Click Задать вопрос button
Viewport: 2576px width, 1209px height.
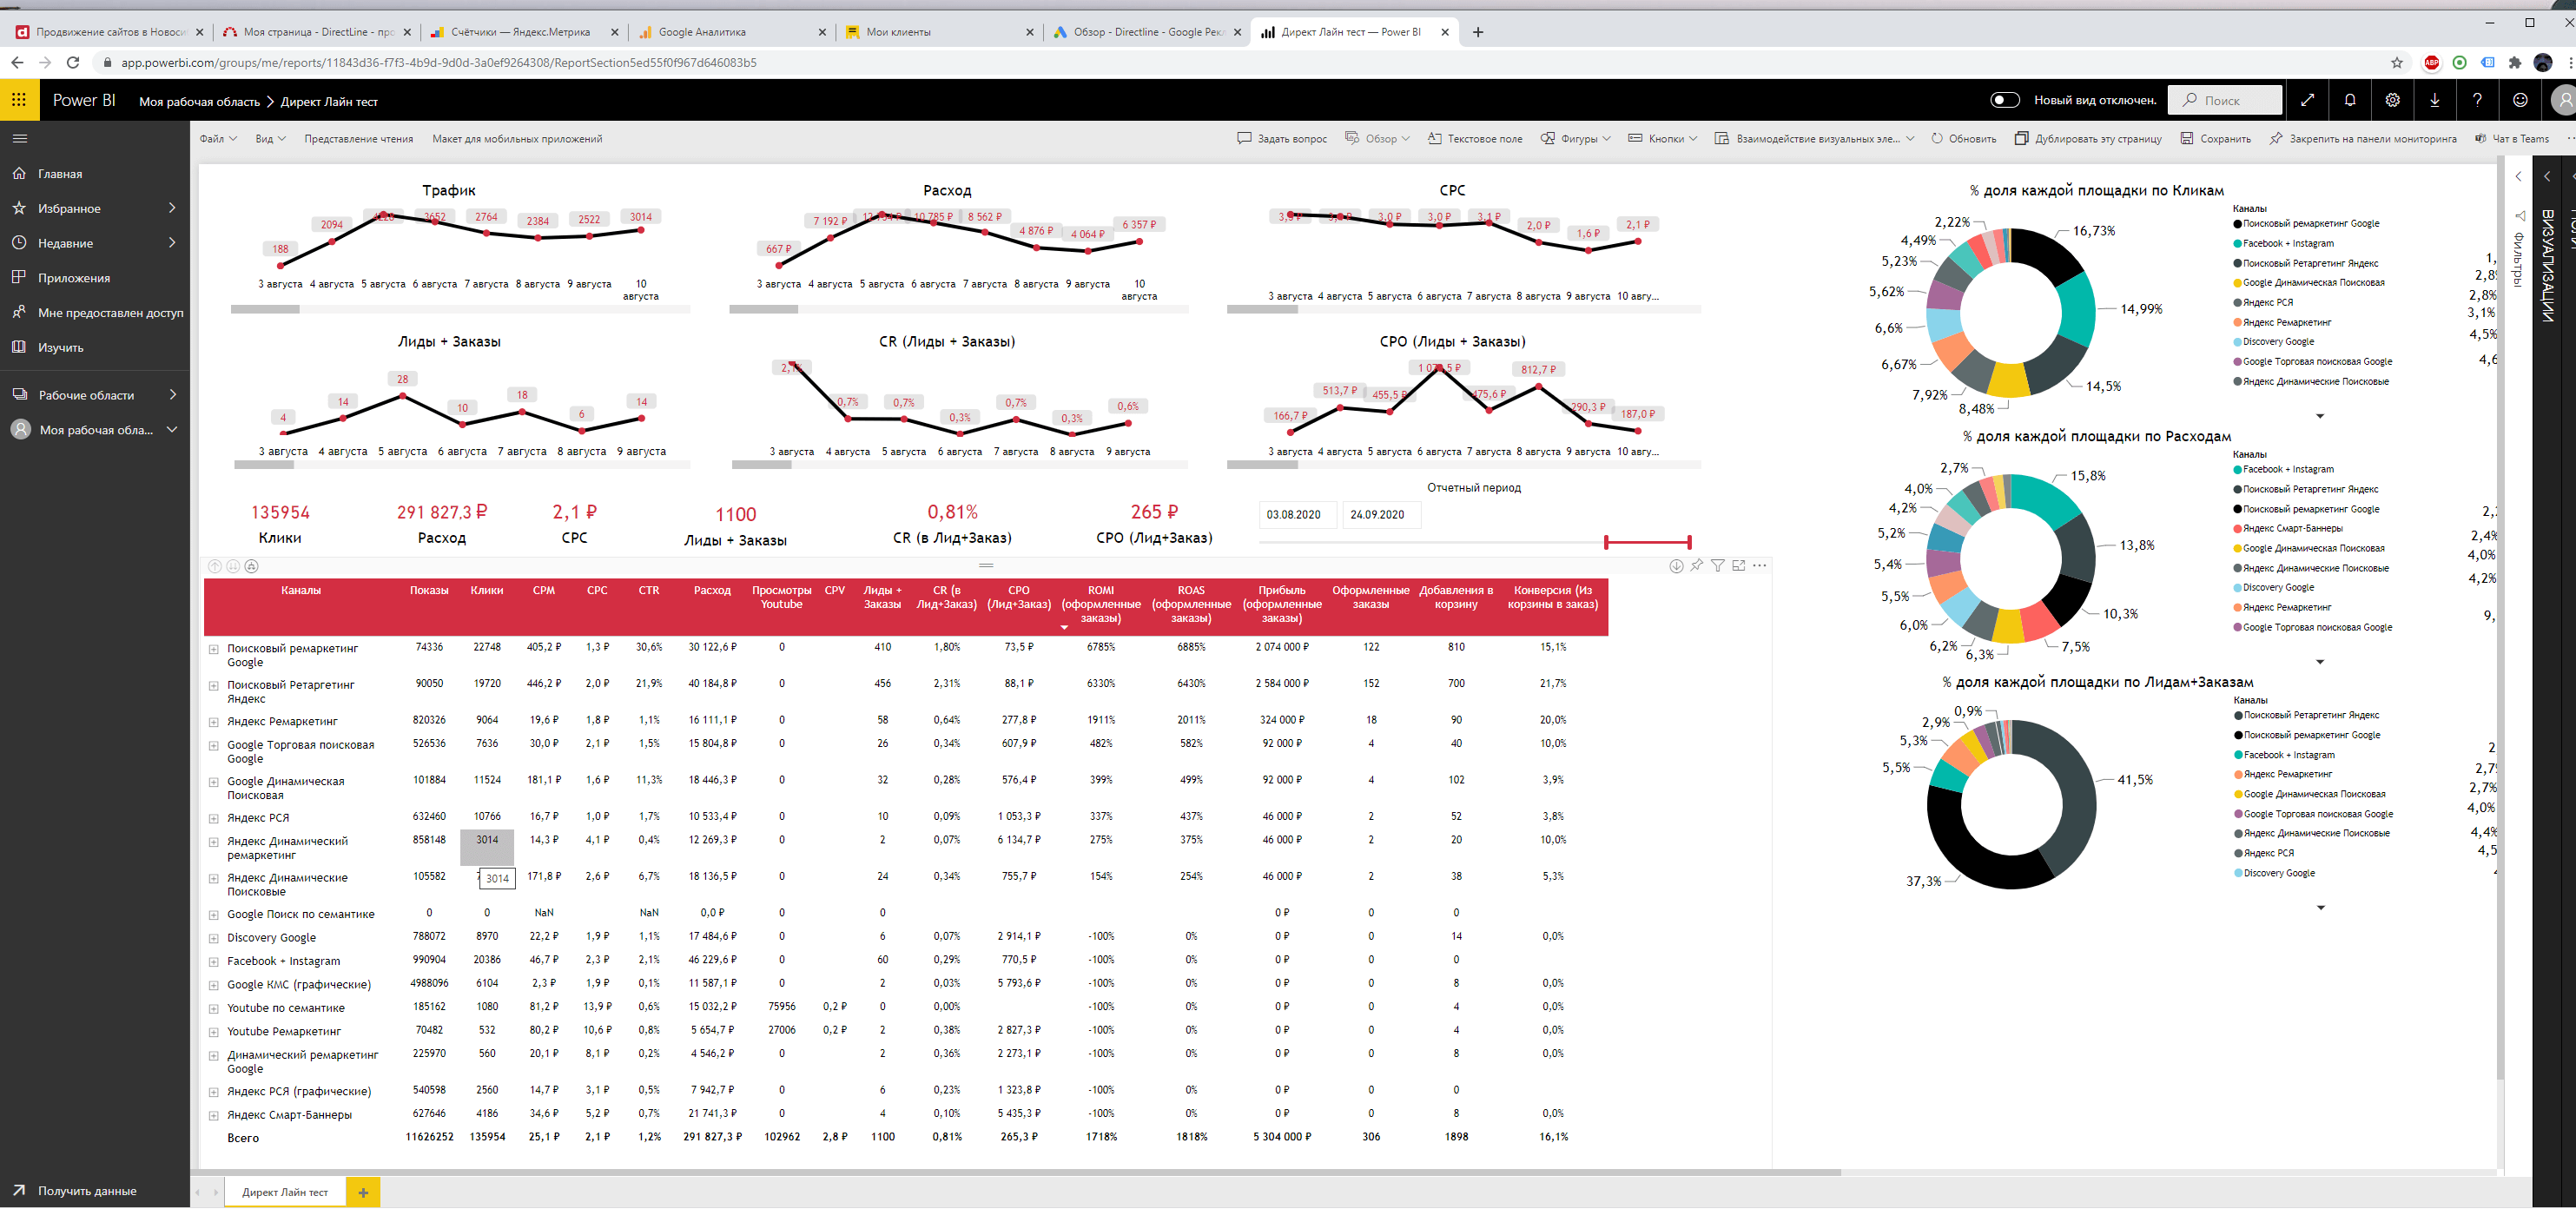click(x=1284, y=138)
